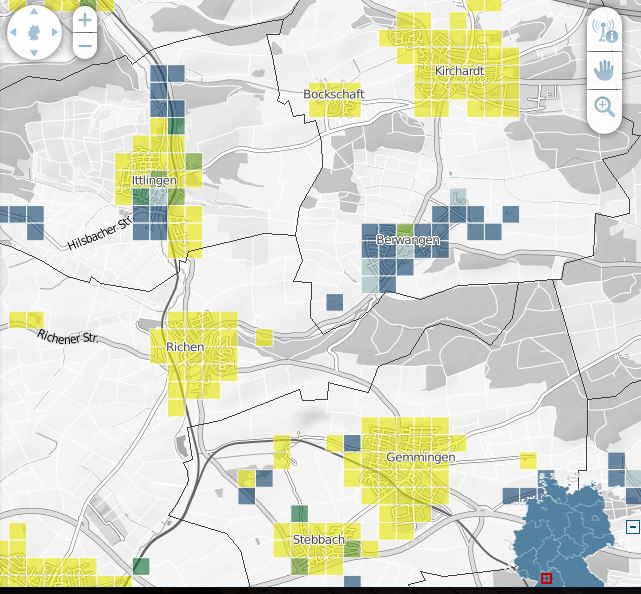Click the Ittlingen town label

point(154,180)
